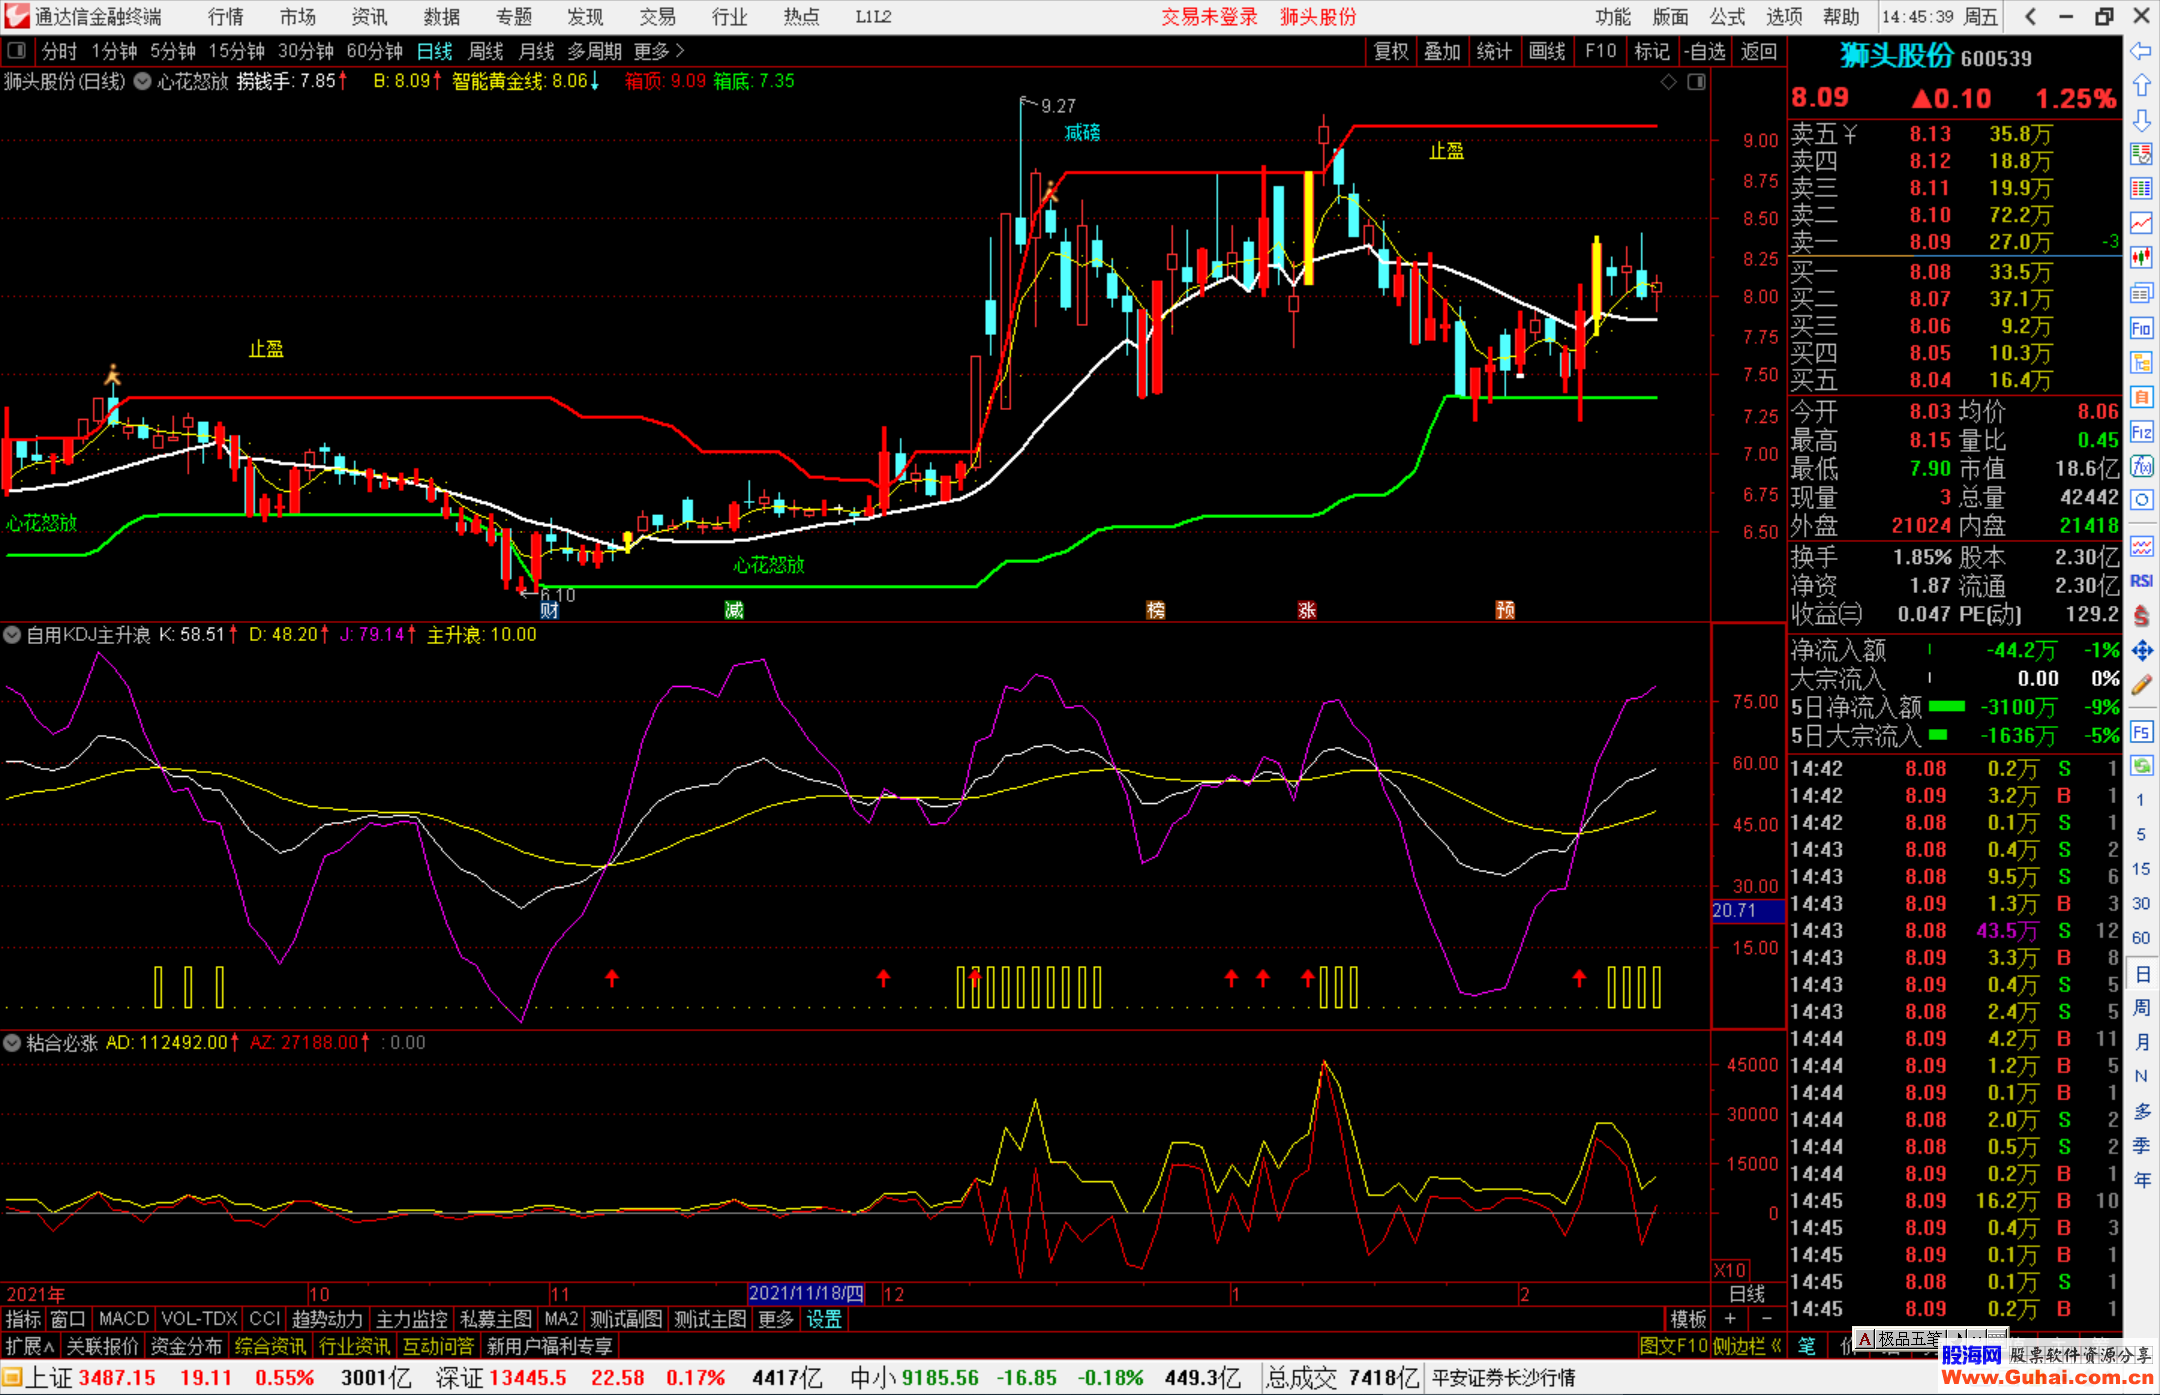The image size is (2160, 1395).
Task: Open the F12 sidebar icon
Action: point(2141,432)
